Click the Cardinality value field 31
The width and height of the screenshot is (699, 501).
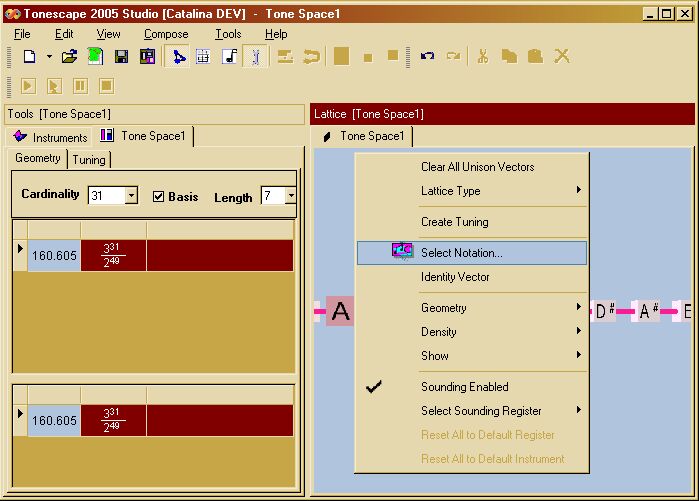pos(107,195)
